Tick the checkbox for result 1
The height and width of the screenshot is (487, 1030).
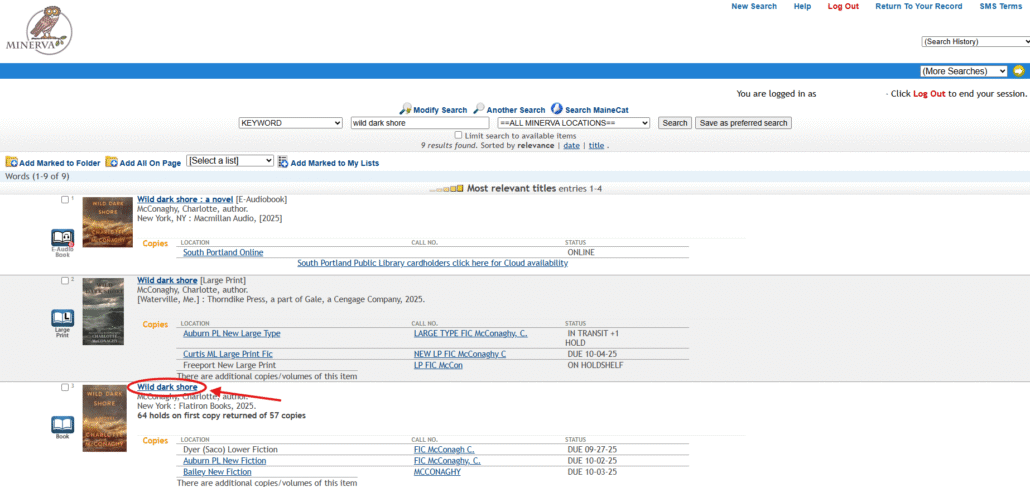65,200
